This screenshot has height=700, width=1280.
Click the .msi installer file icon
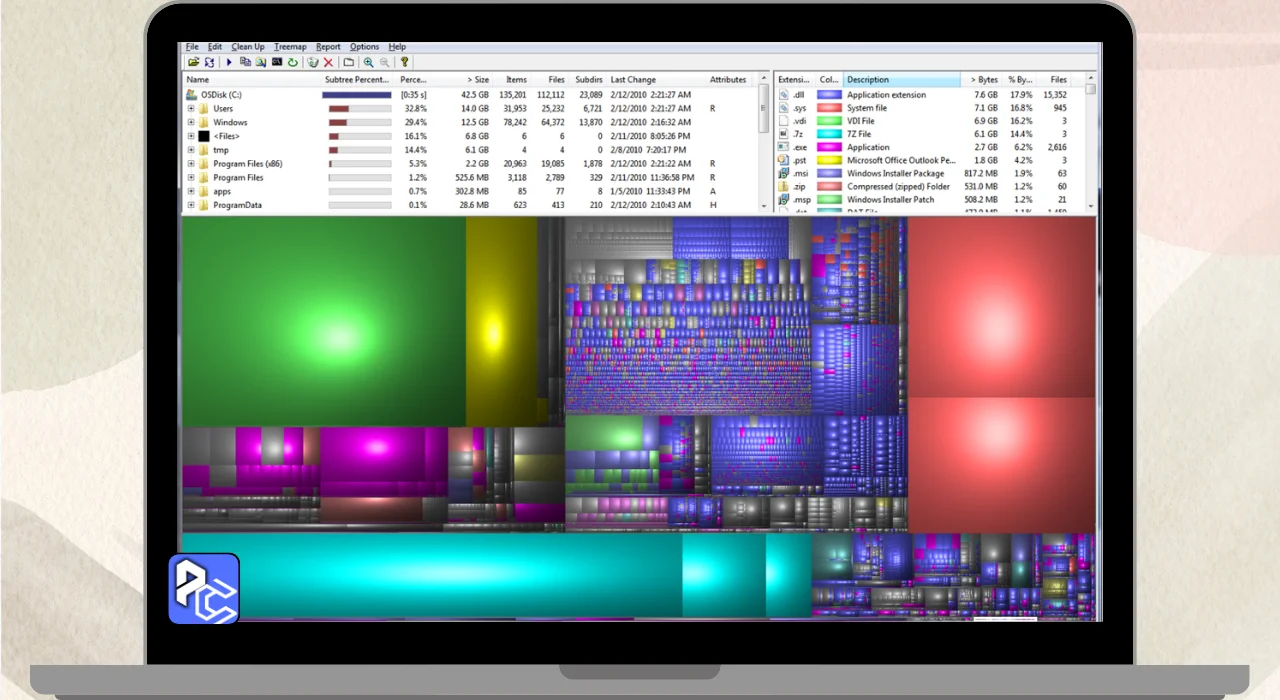pyautogui.click(x=785, y=173)
